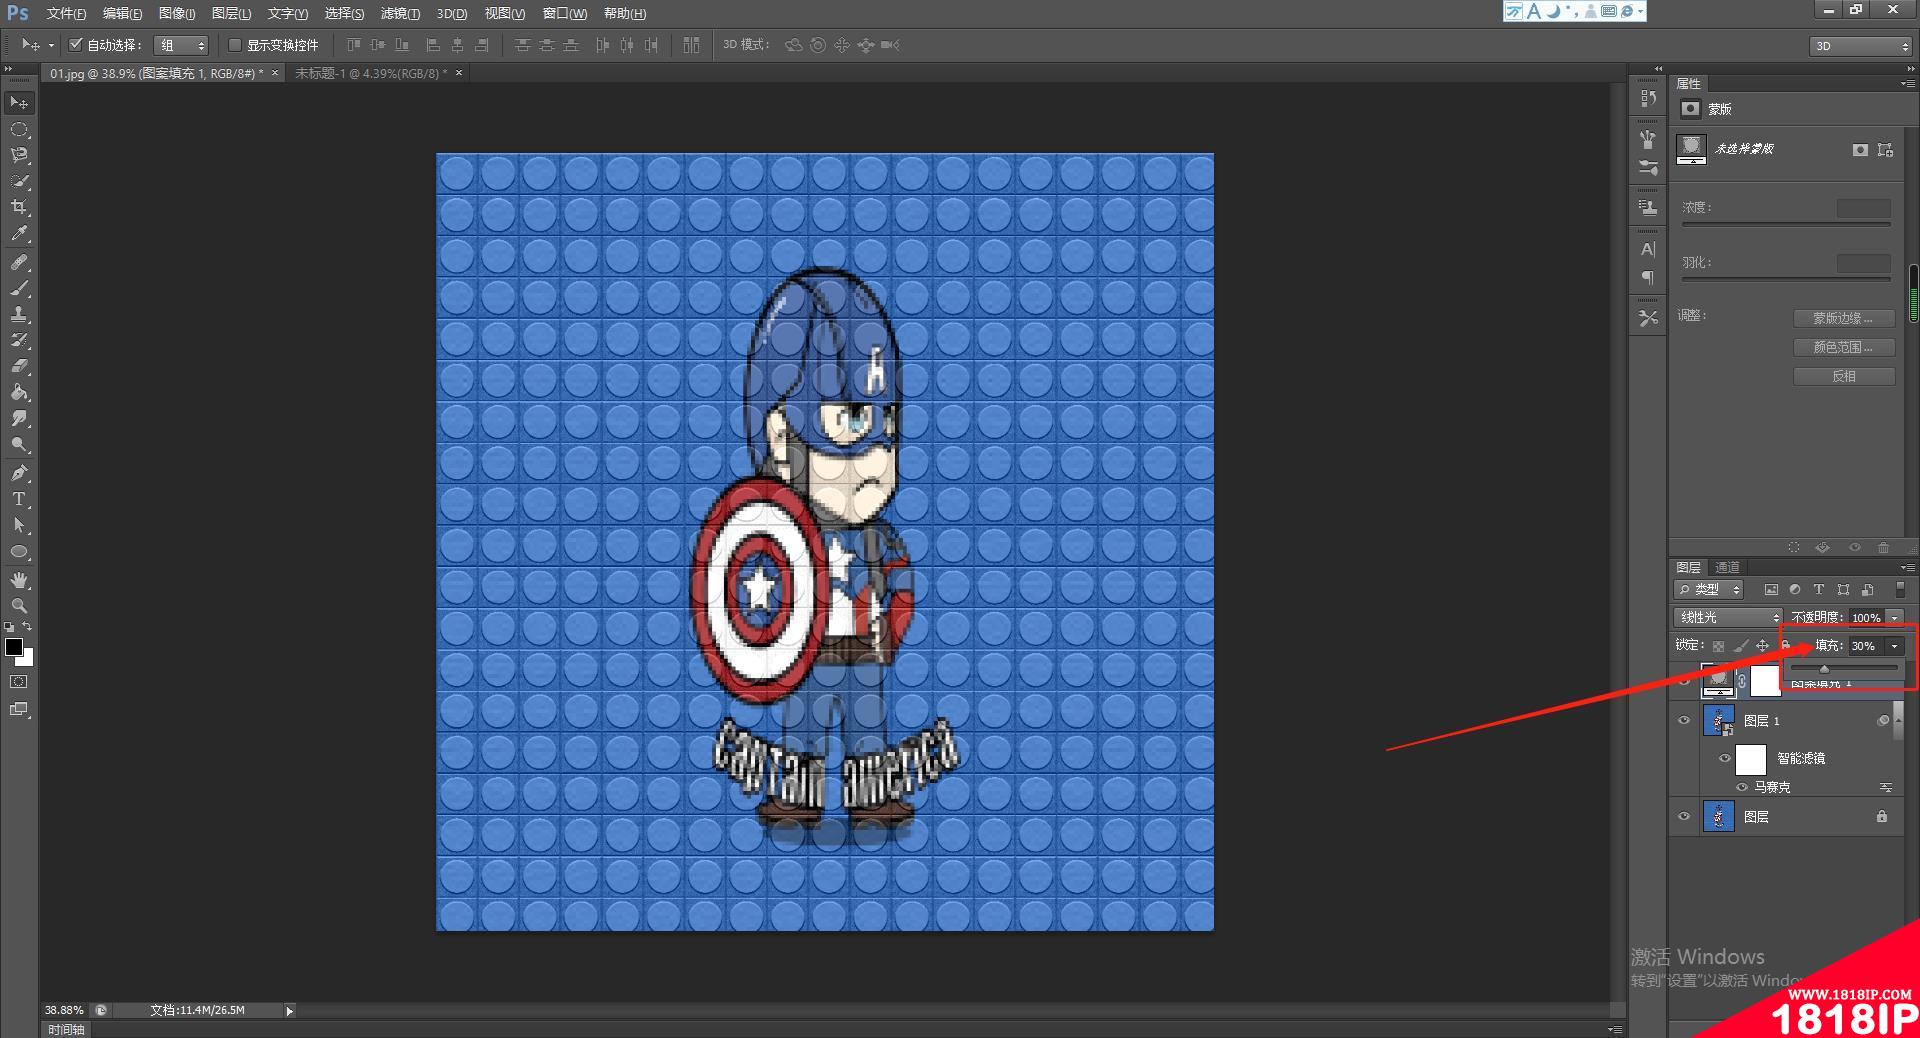Click the add pixel mask button
The height and width of the screenshot is (1038, 1920).
coord(1860,150)
